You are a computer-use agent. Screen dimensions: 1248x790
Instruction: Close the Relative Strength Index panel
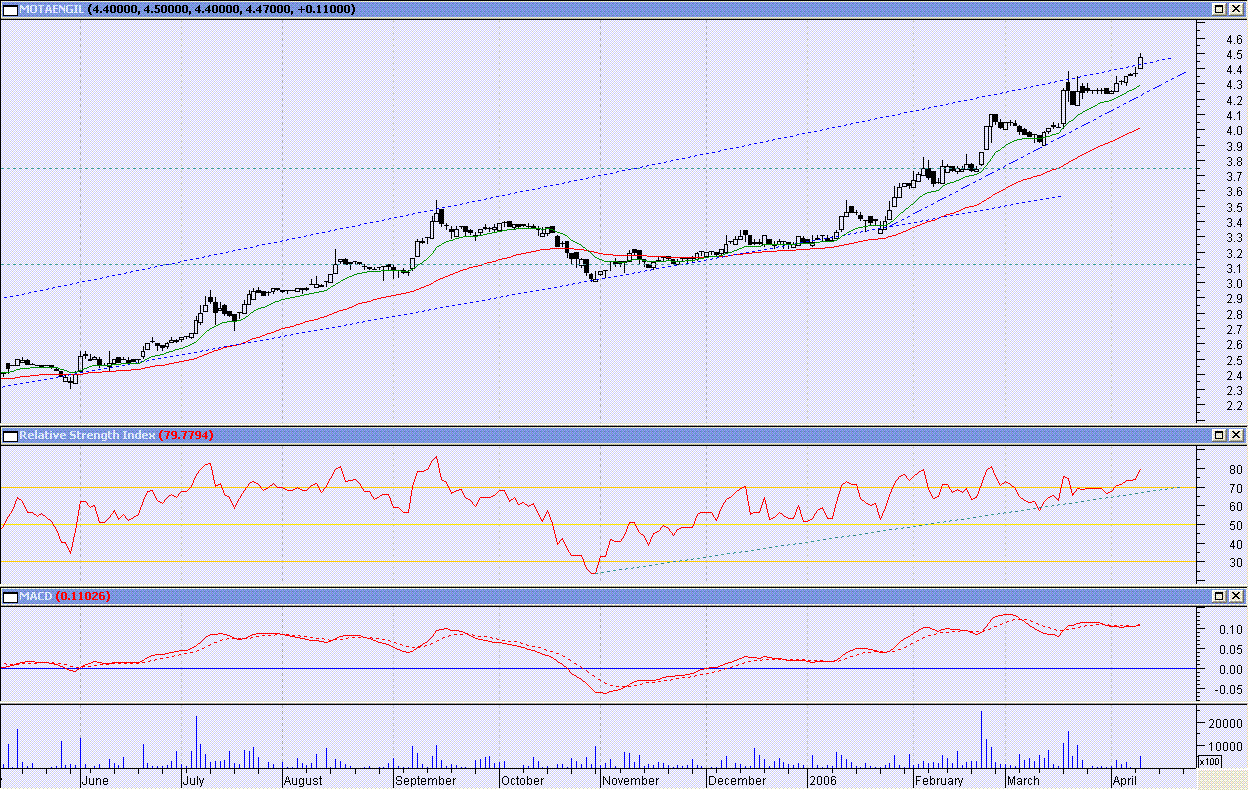pyautogui.click(x=1237, y=435)
